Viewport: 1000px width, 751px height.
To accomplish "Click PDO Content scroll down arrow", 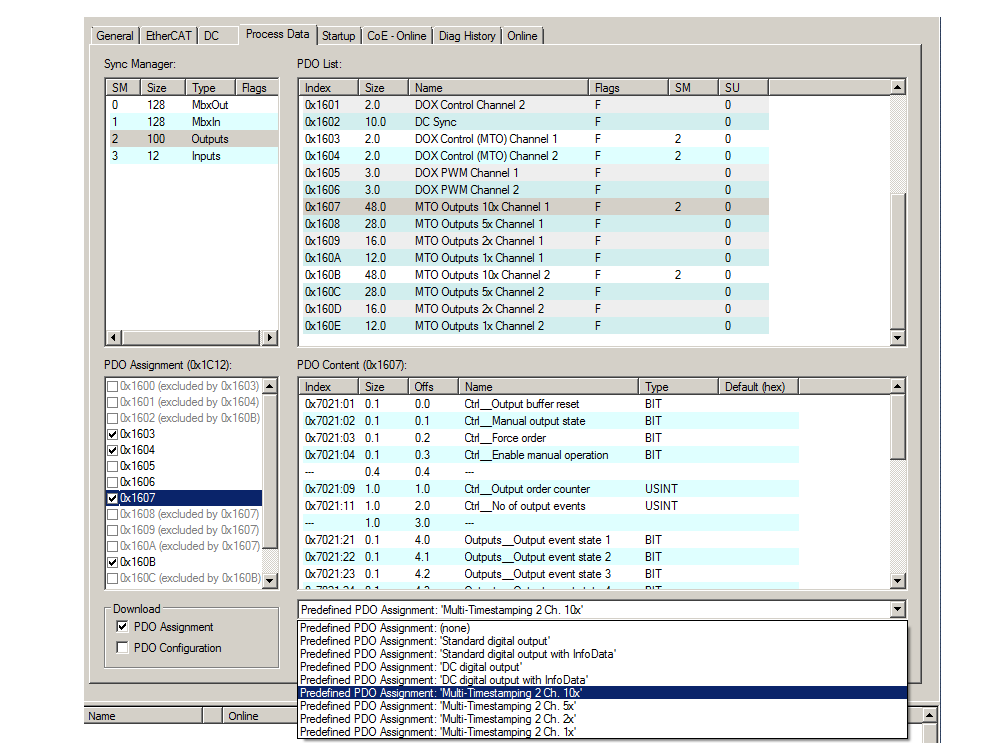I will pos(898,581).
